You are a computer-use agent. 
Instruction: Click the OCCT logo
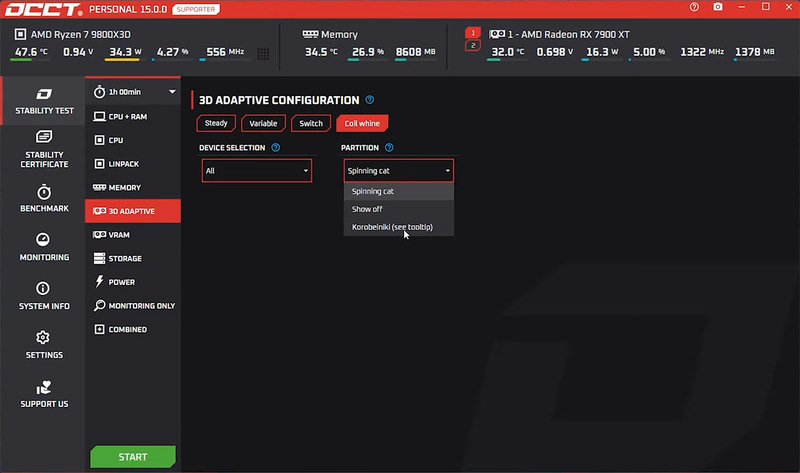pyautogui.click(x=43, y=9)
